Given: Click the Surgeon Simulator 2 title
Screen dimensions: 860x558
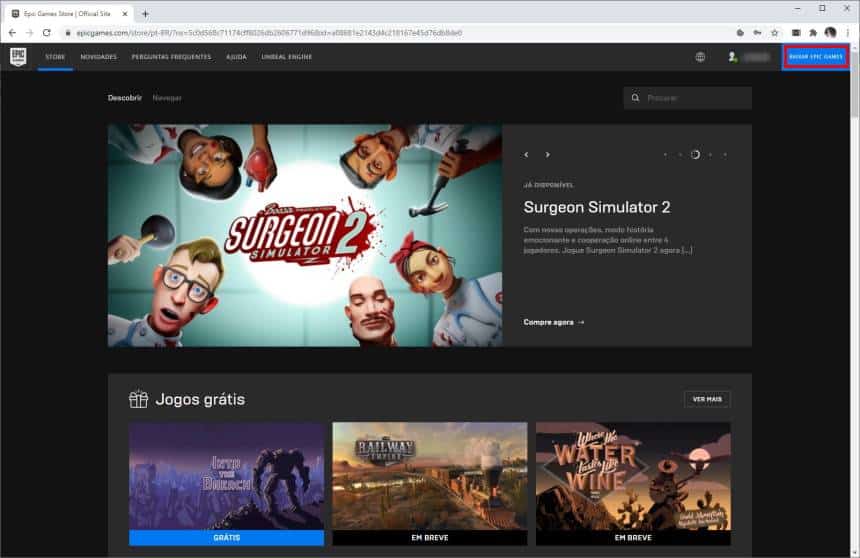Looking at the screenshot, I should pos(597,207).
